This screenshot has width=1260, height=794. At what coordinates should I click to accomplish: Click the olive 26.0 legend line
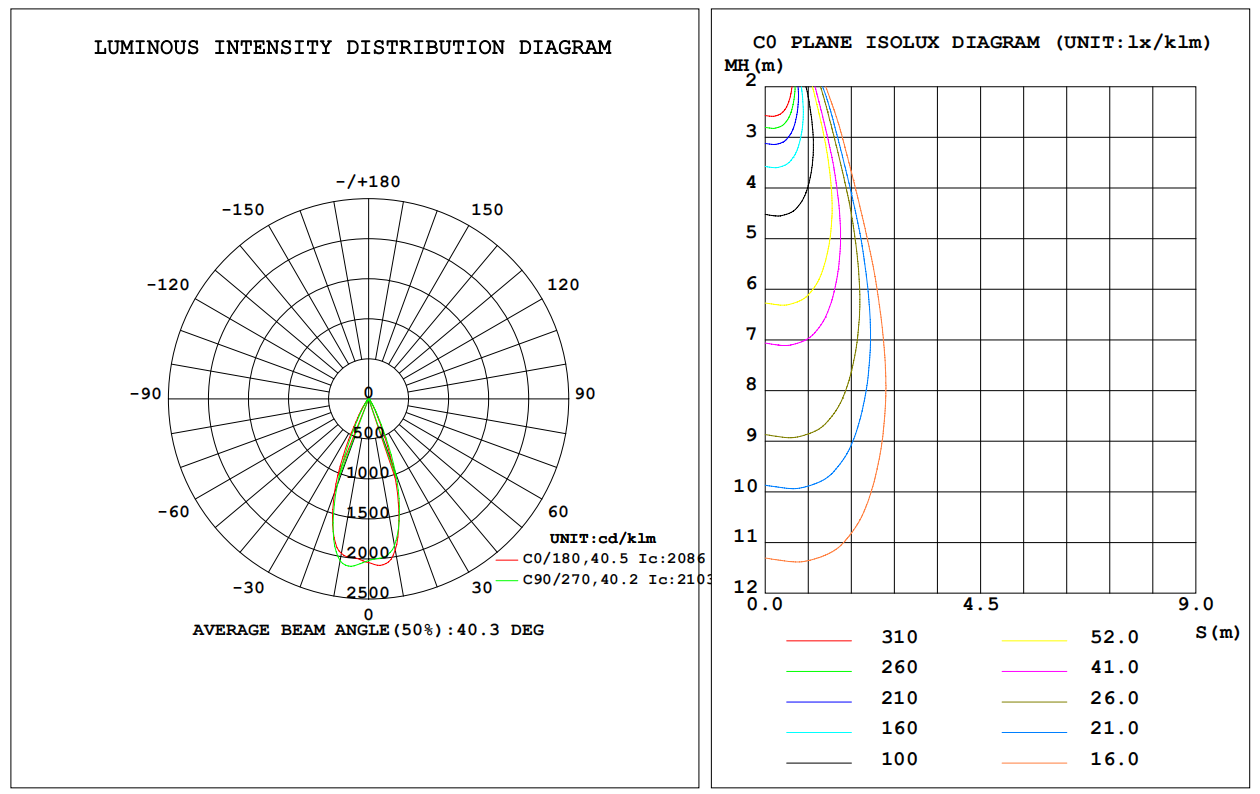(1034, 701)
